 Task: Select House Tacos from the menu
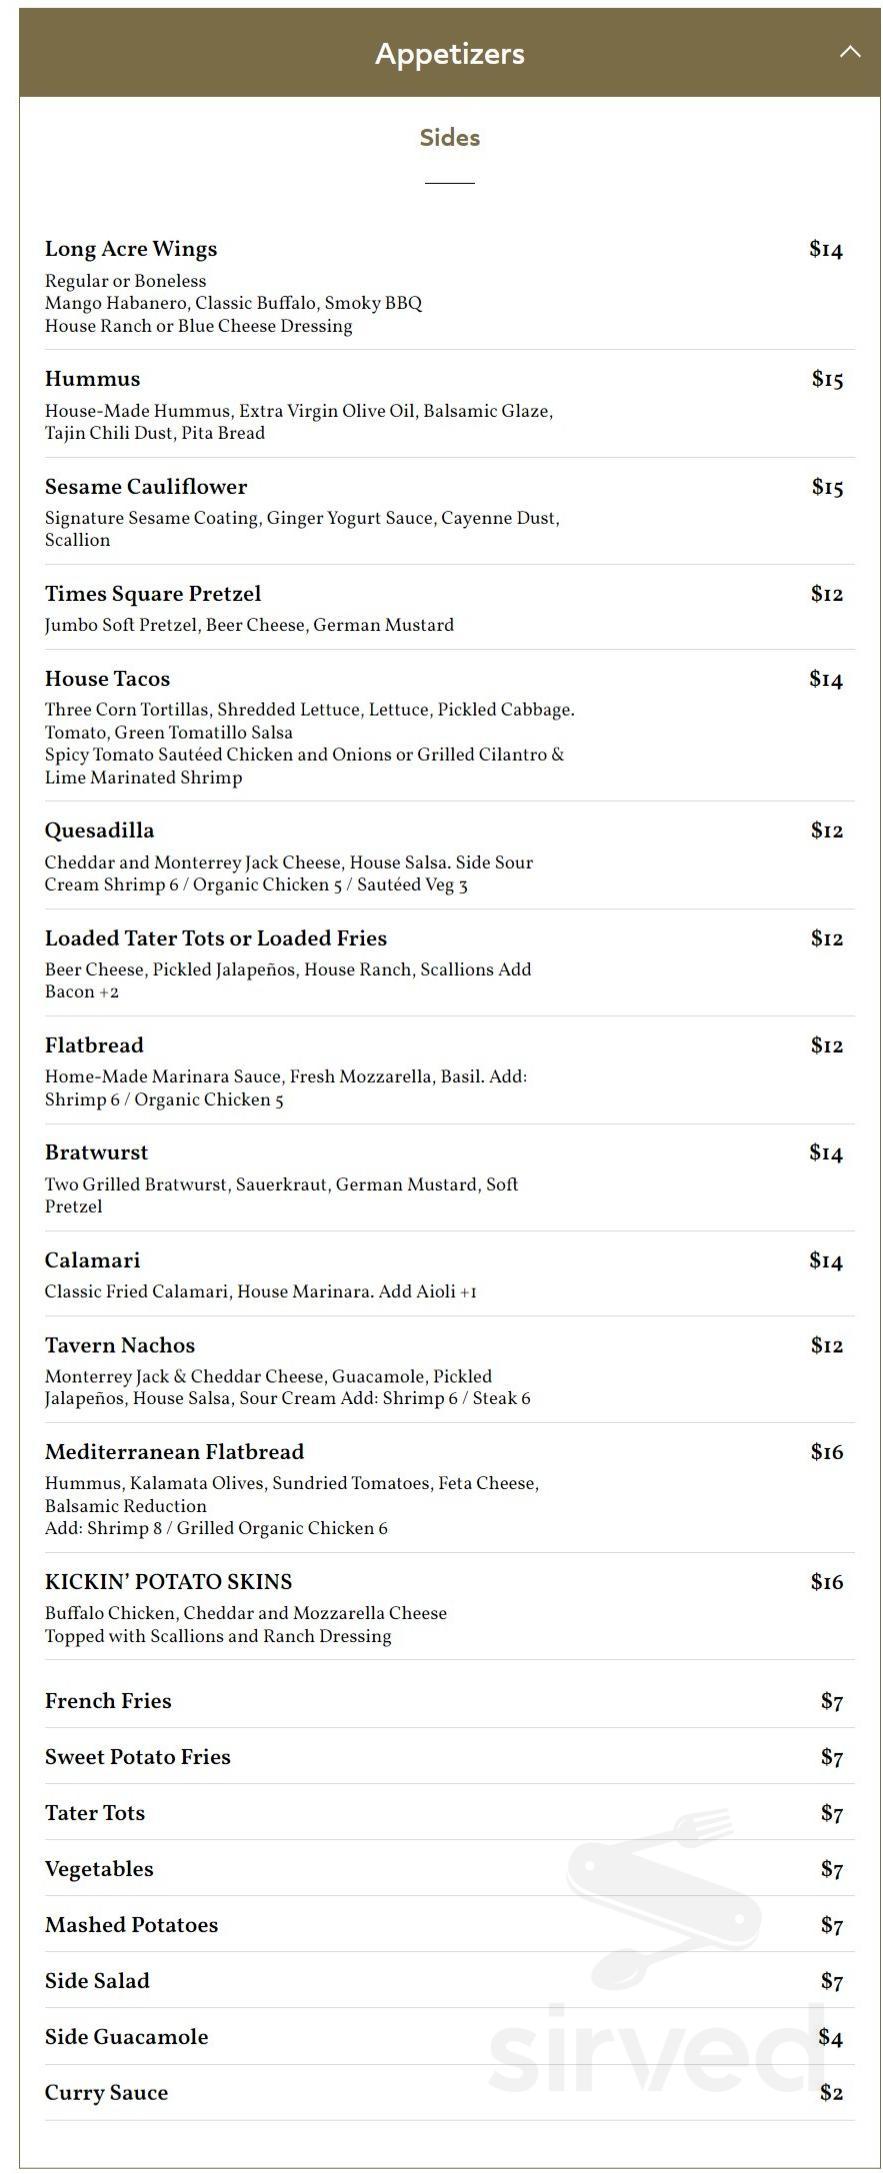[108, 679]
